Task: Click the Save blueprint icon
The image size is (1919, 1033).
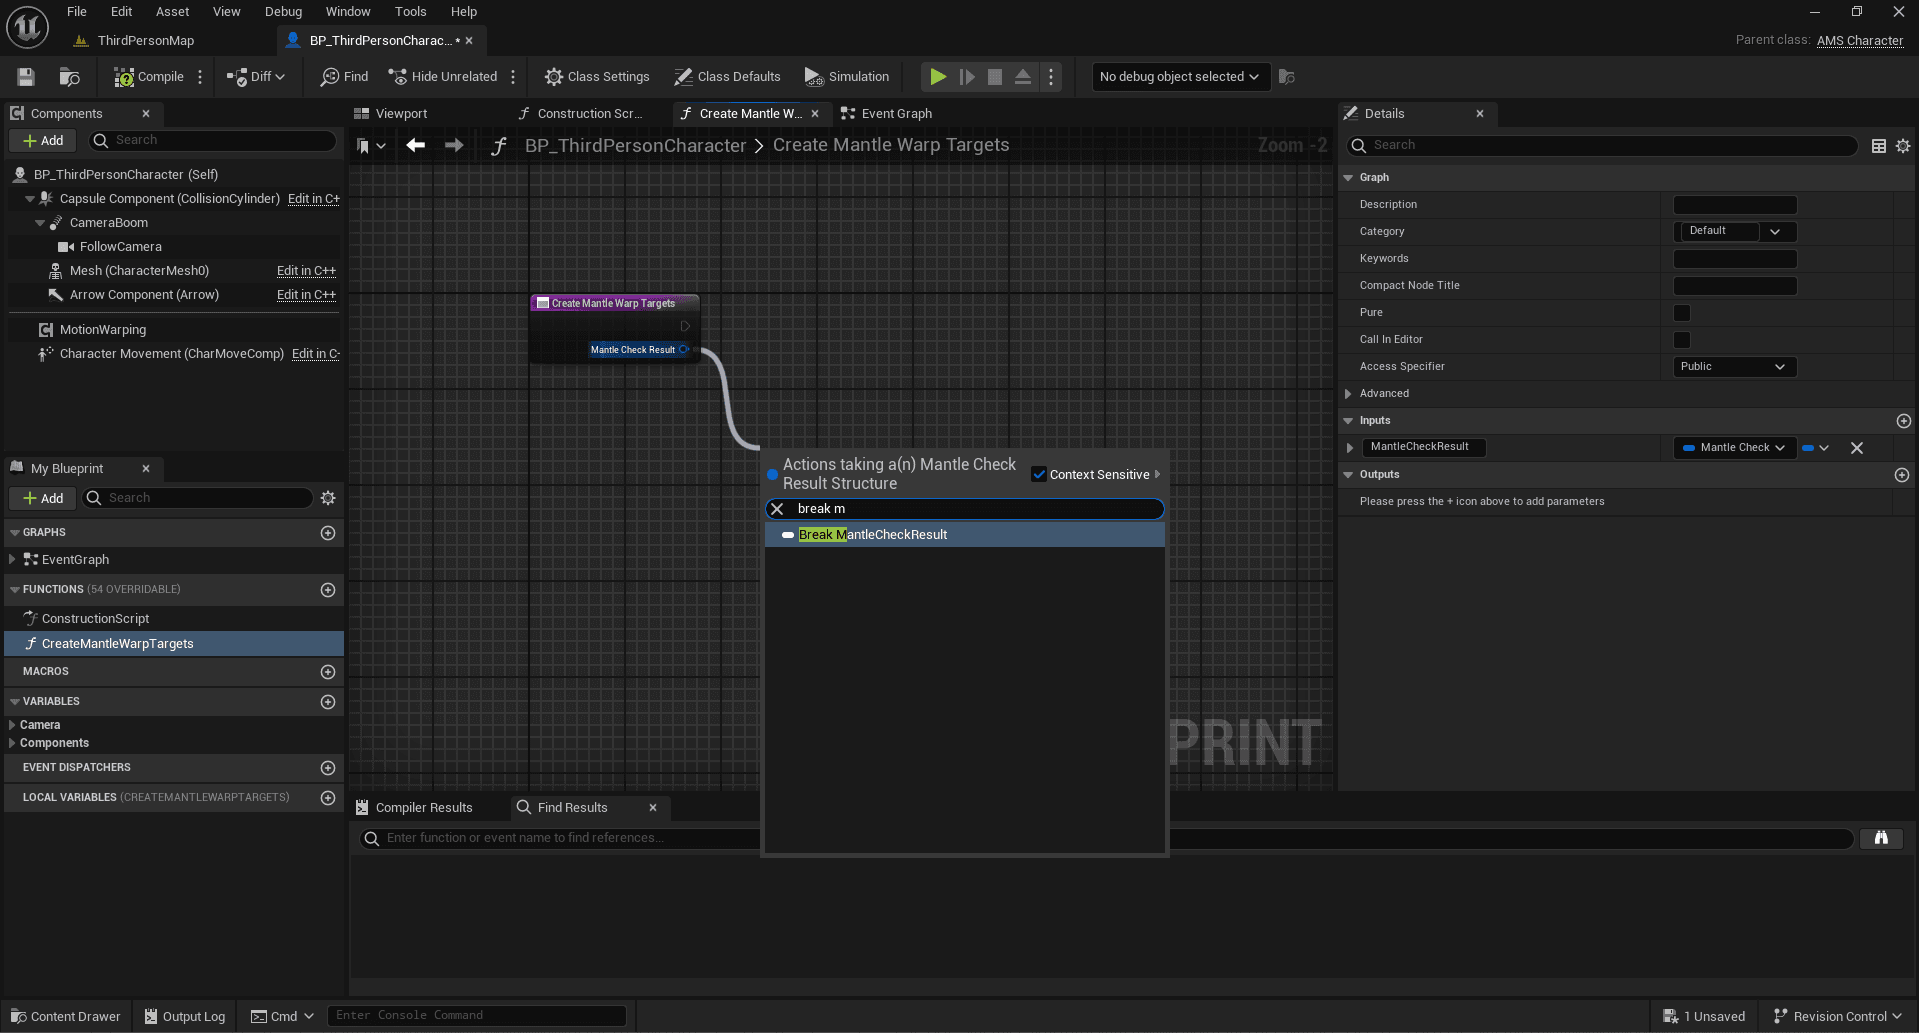Action: [x=26, y=77]
